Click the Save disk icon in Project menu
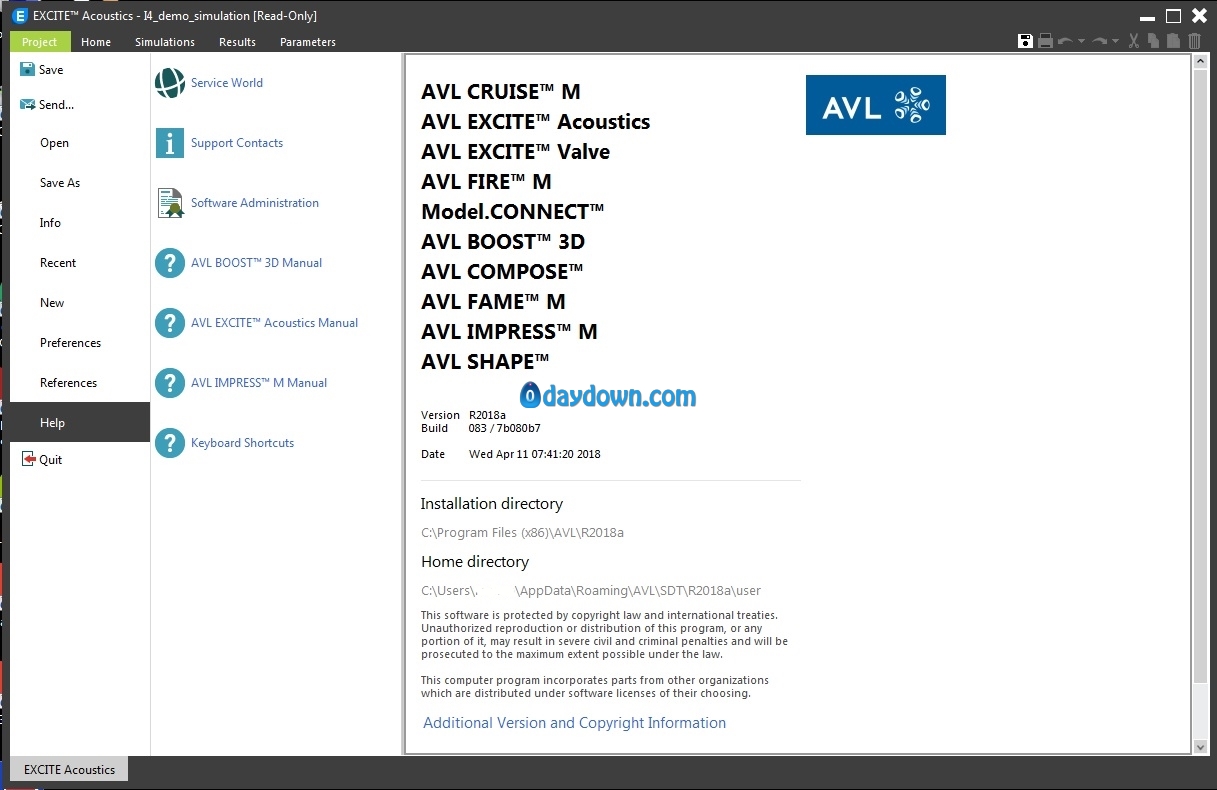Image resolution: width=1217 pixels, height=790 pixels. pyautogui.click(x=27, y=70)
